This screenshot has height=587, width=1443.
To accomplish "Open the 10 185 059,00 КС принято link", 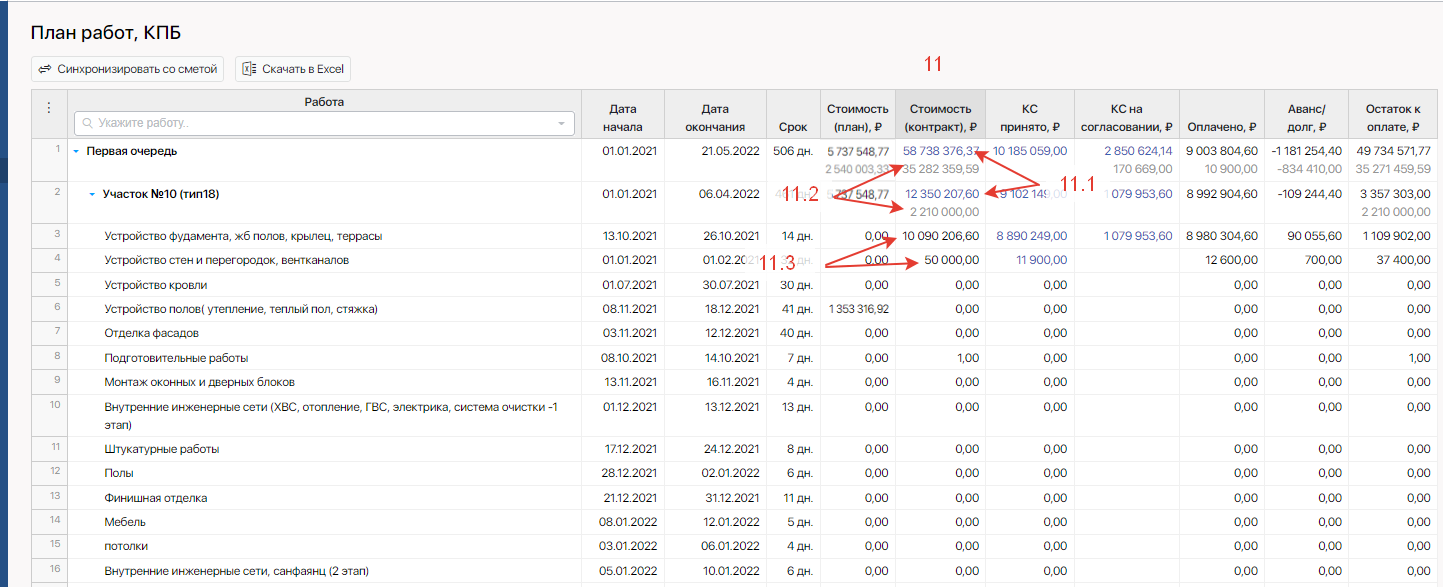I will point(1029,151).
